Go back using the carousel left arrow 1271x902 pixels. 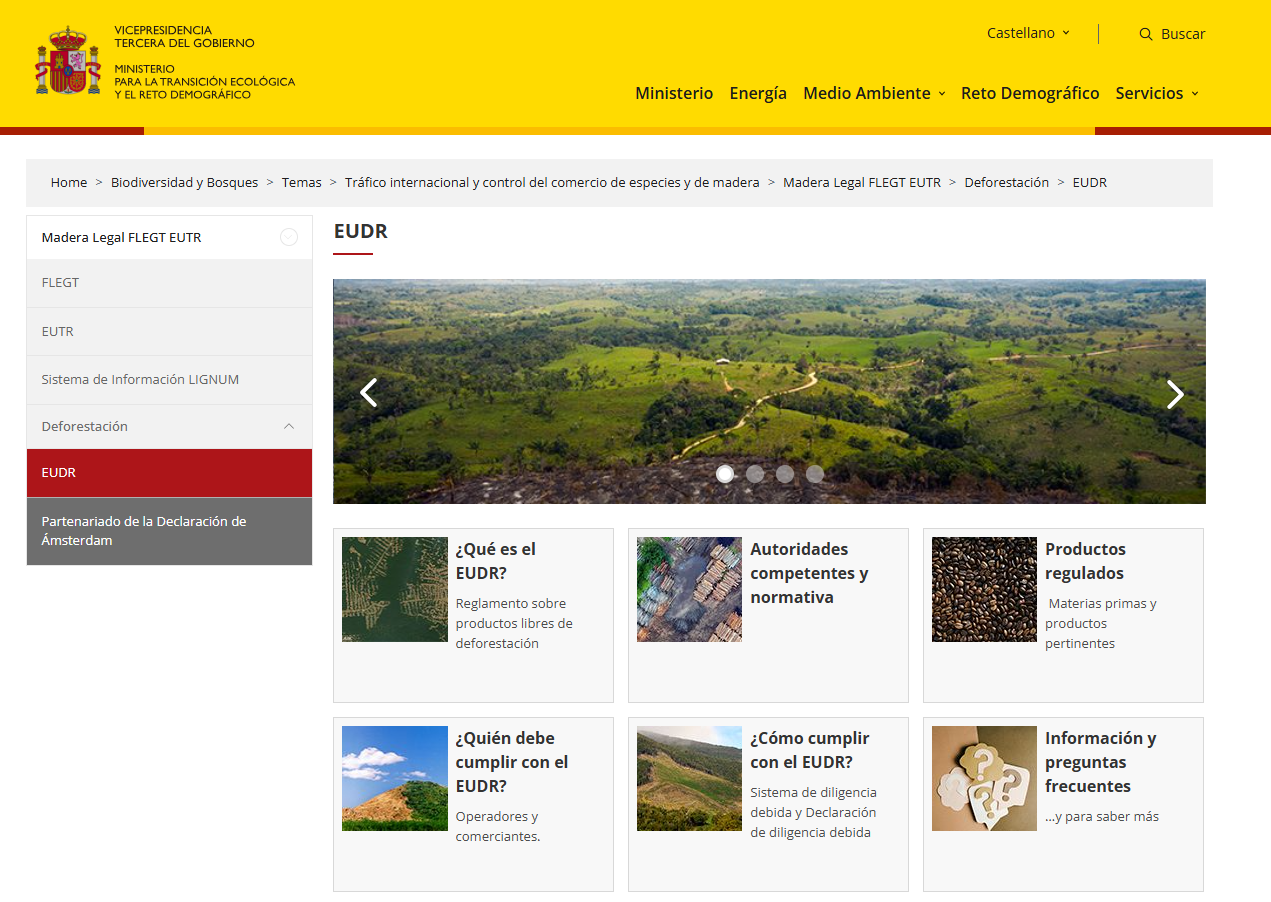[x=368, y=392]
